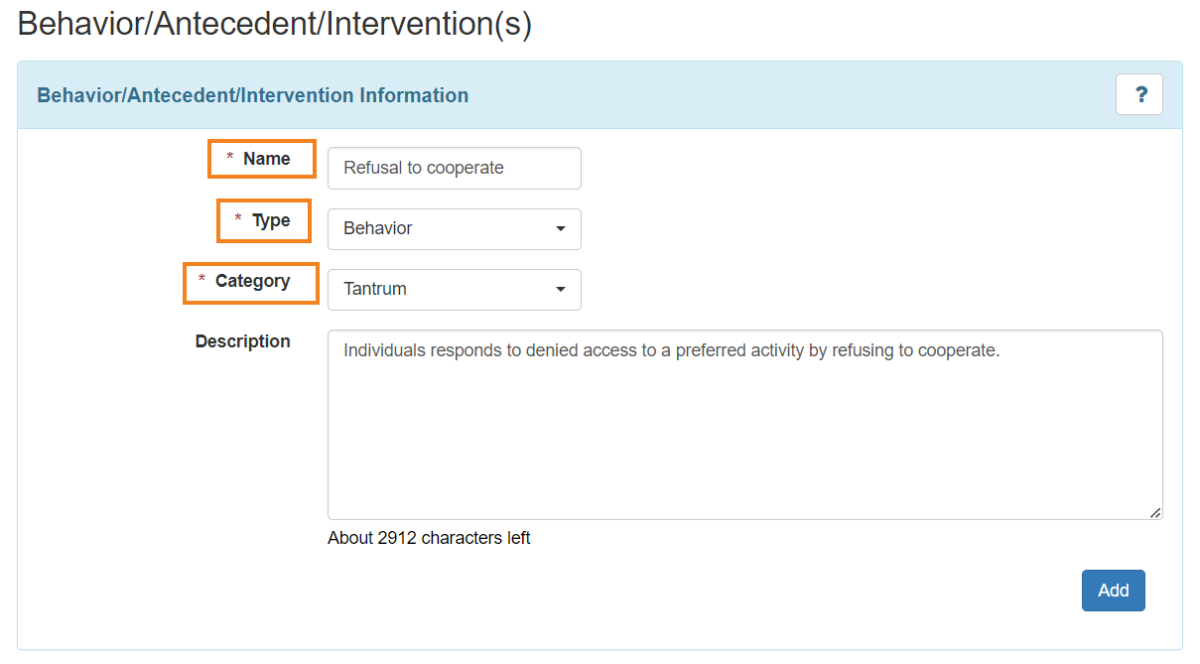Select the text reading Behavior in Type selector
The width and height of the screenshot is (1200, 664).
pyautogui.click(x=377, y=229)
